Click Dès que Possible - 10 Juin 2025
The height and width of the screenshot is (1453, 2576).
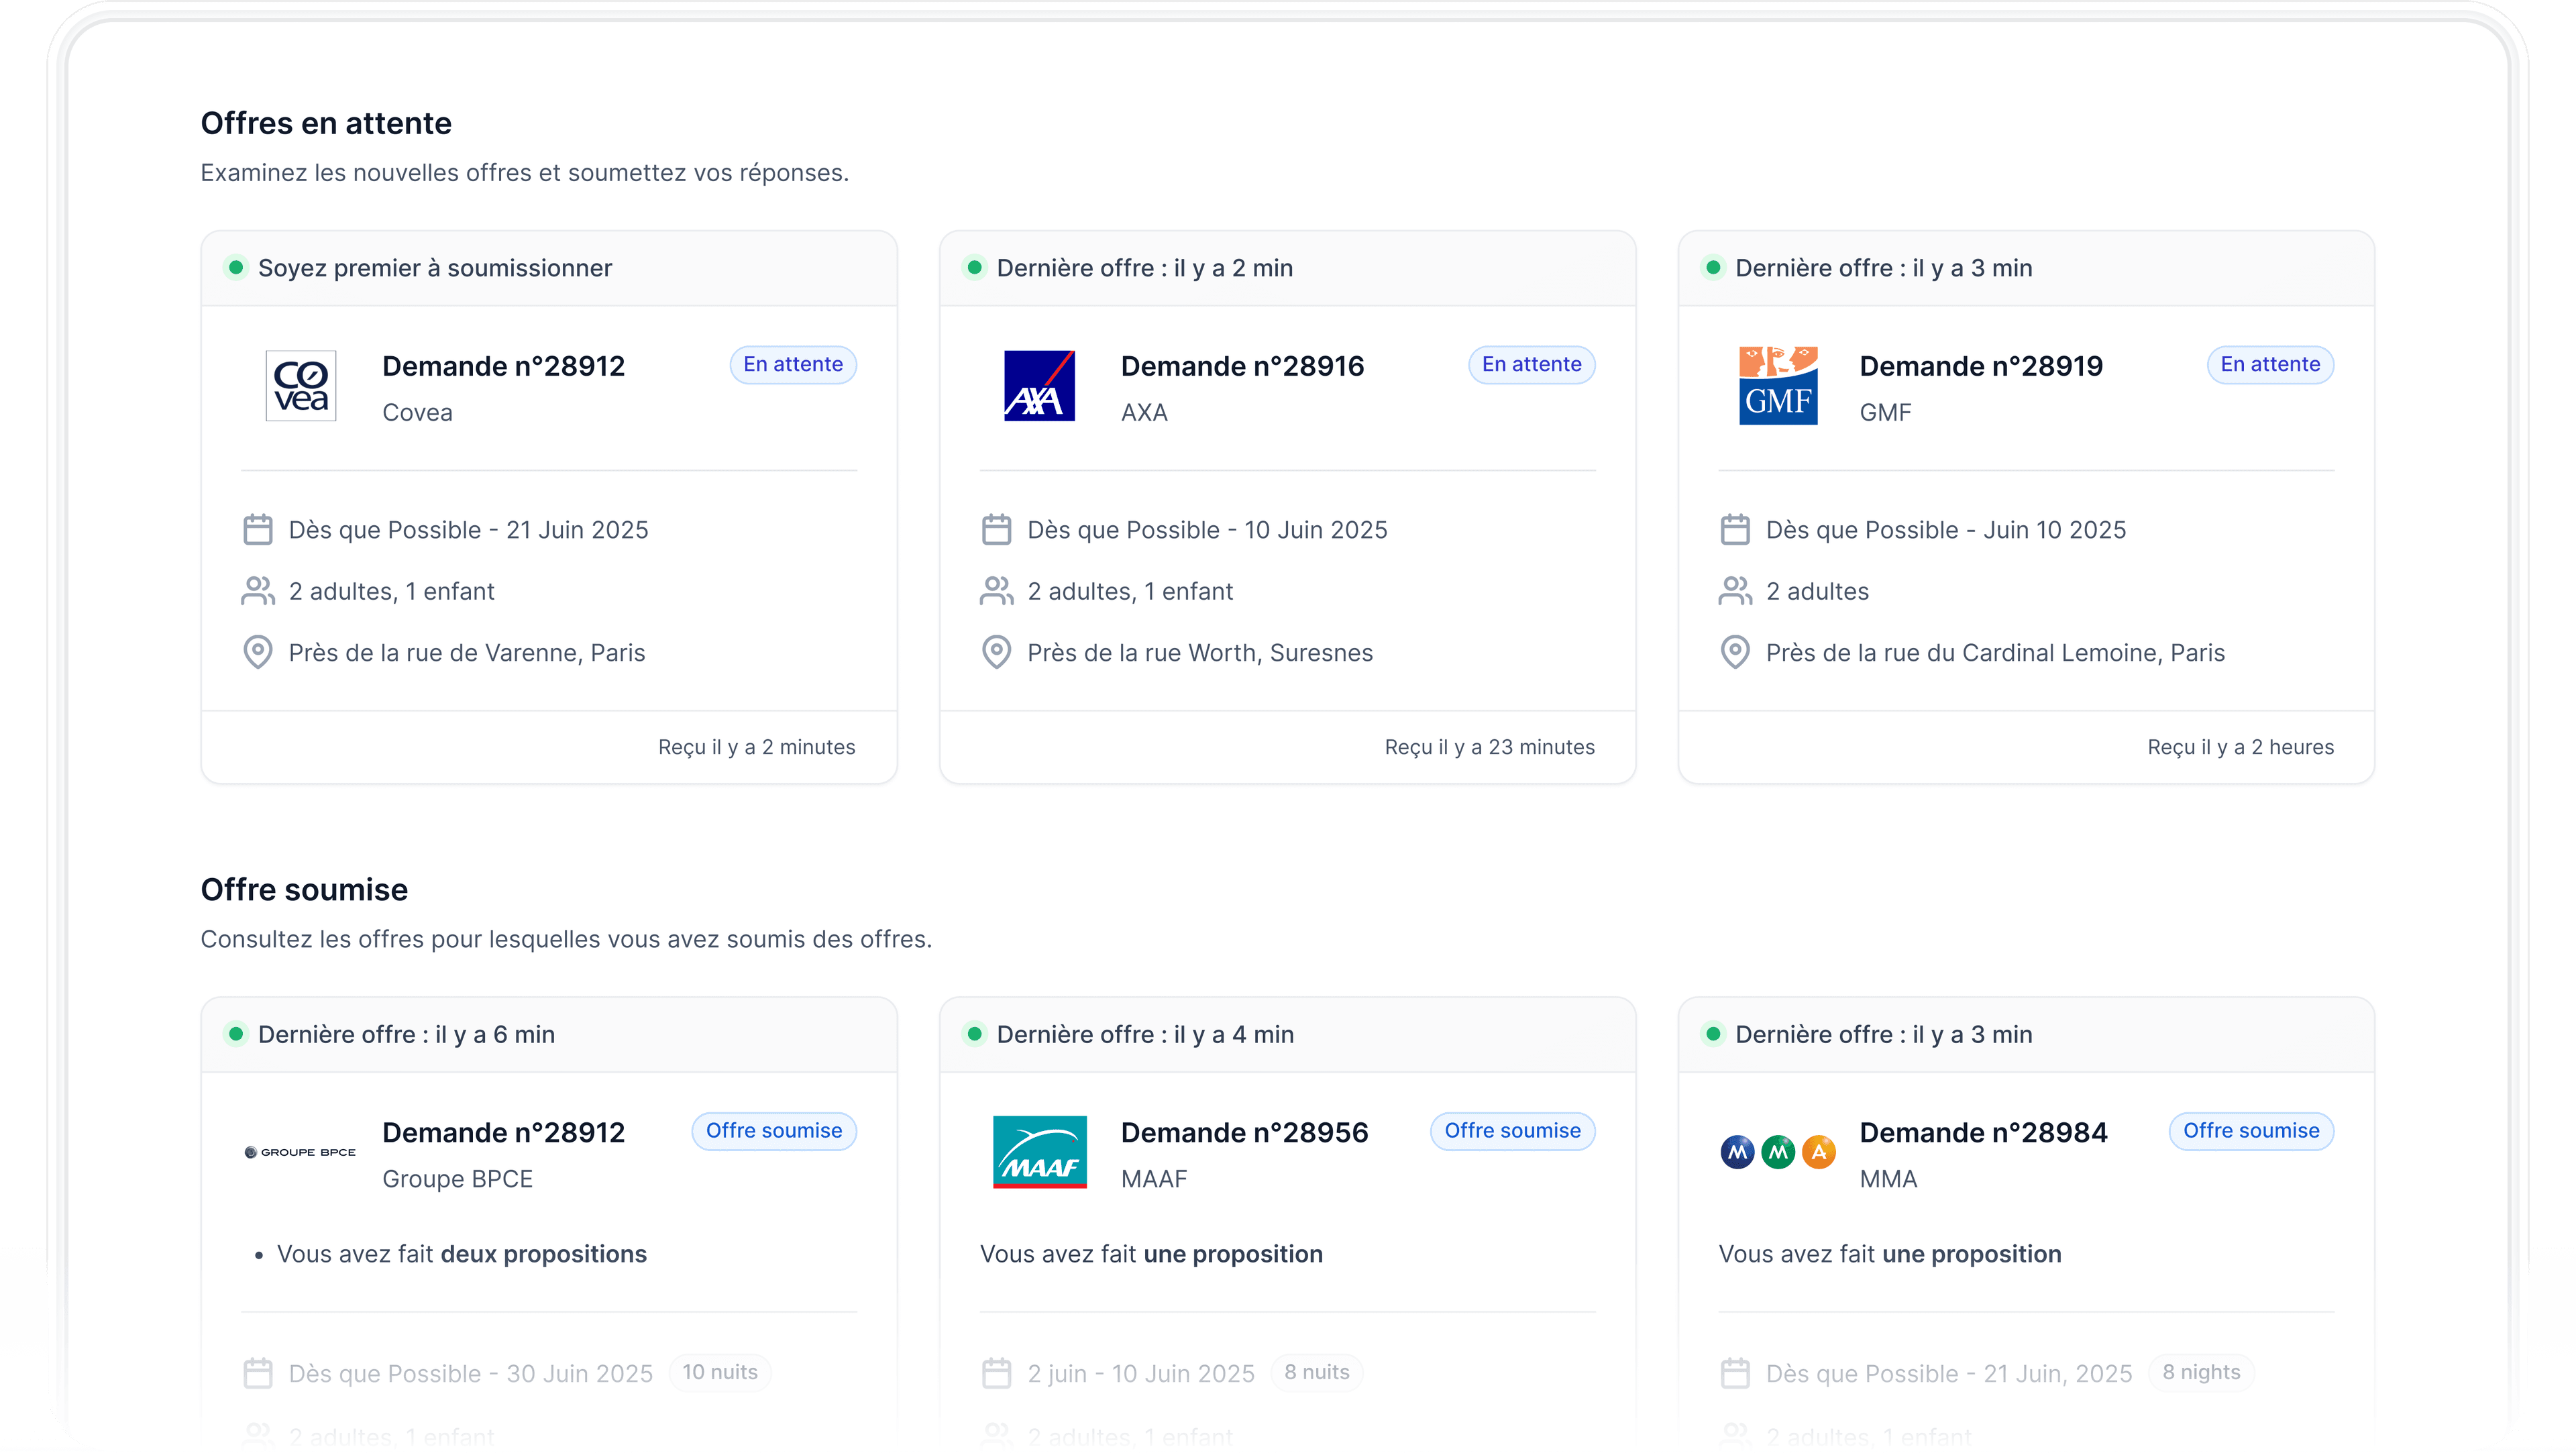tap(1207, 530)
